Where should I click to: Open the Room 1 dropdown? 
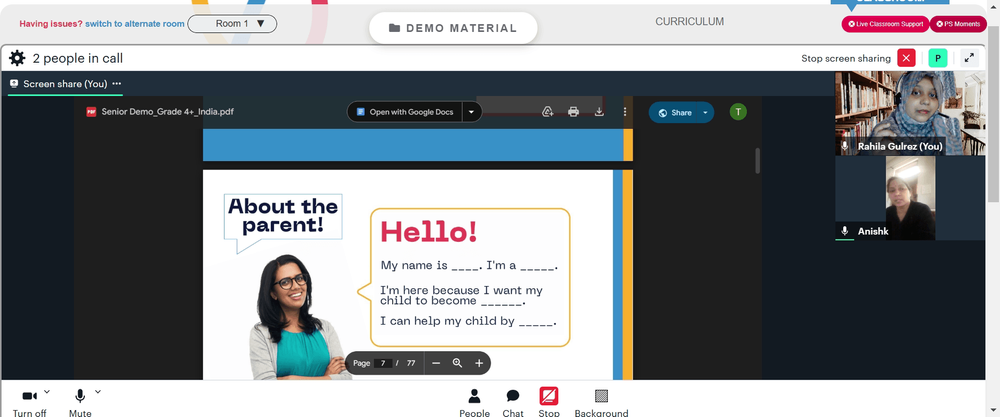(x=232, y=24)
